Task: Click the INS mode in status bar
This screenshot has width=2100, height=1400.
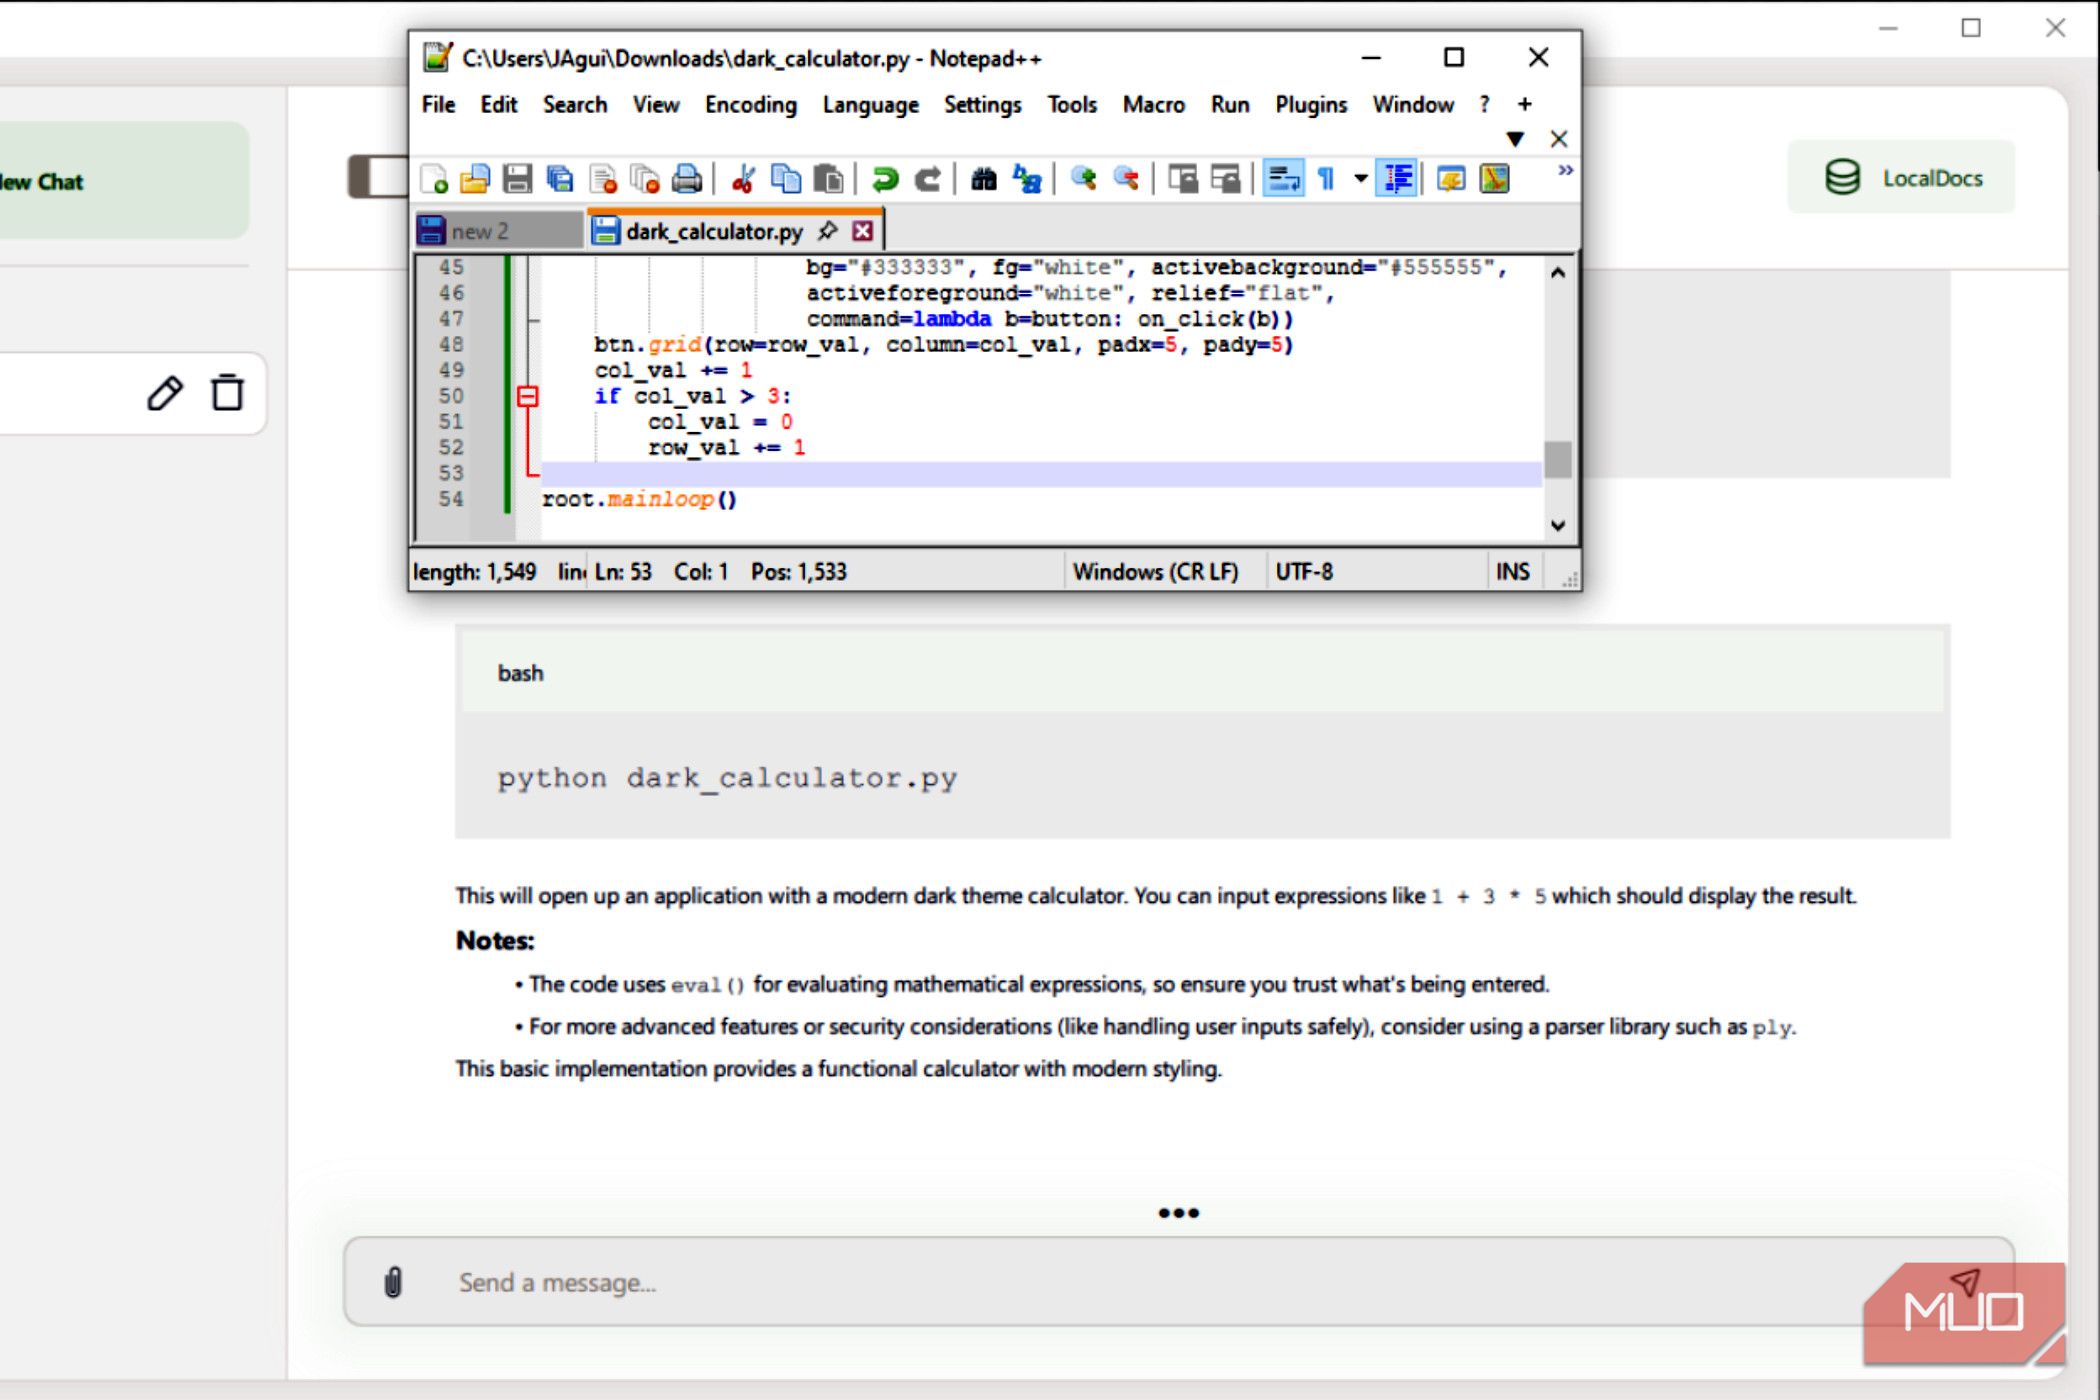Action: (x=1512, y=572)
